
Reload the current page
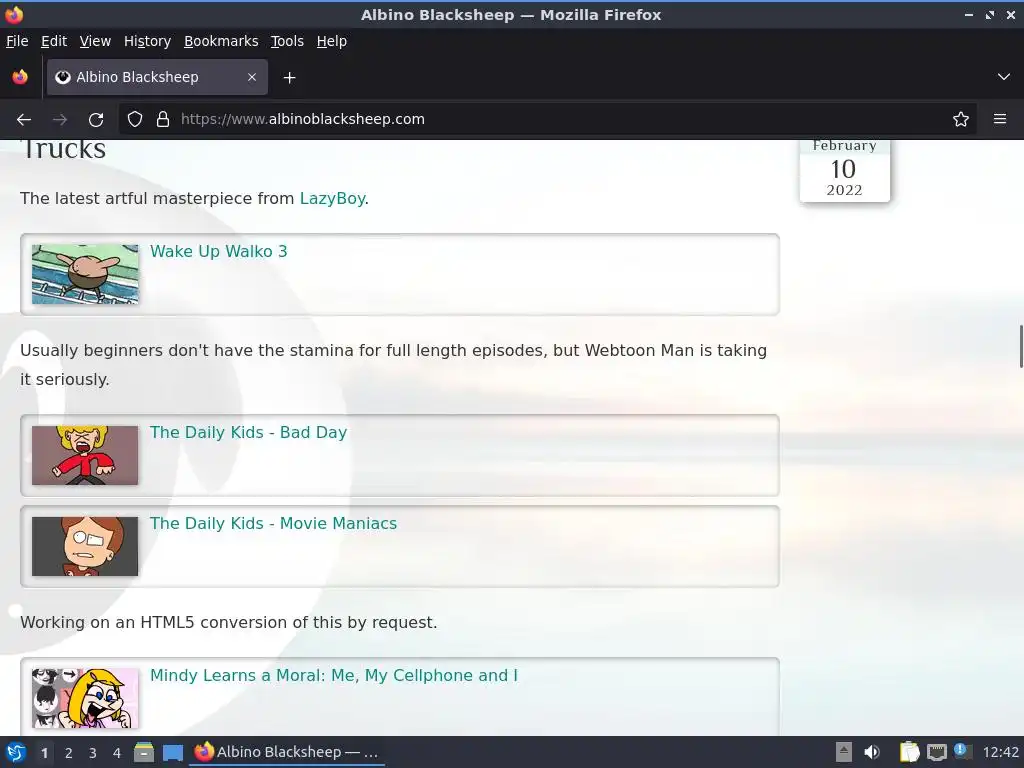pos(96,120)
